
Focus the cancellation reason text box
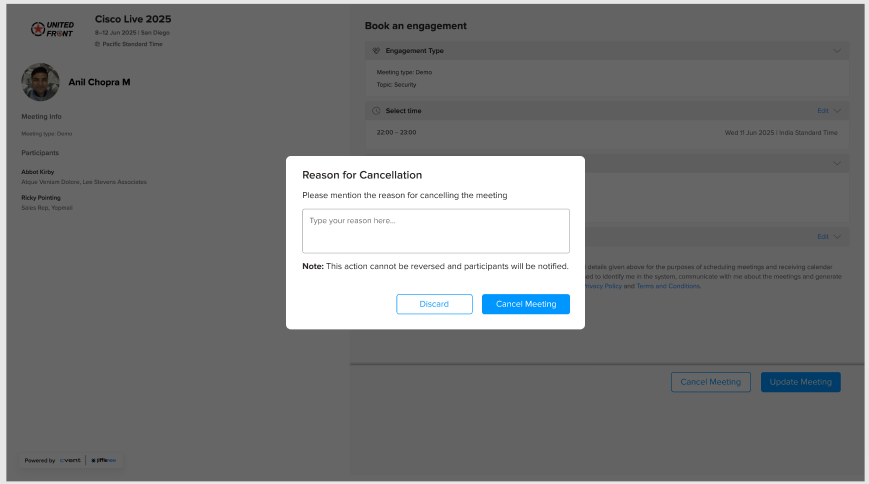tap(436, 231)
